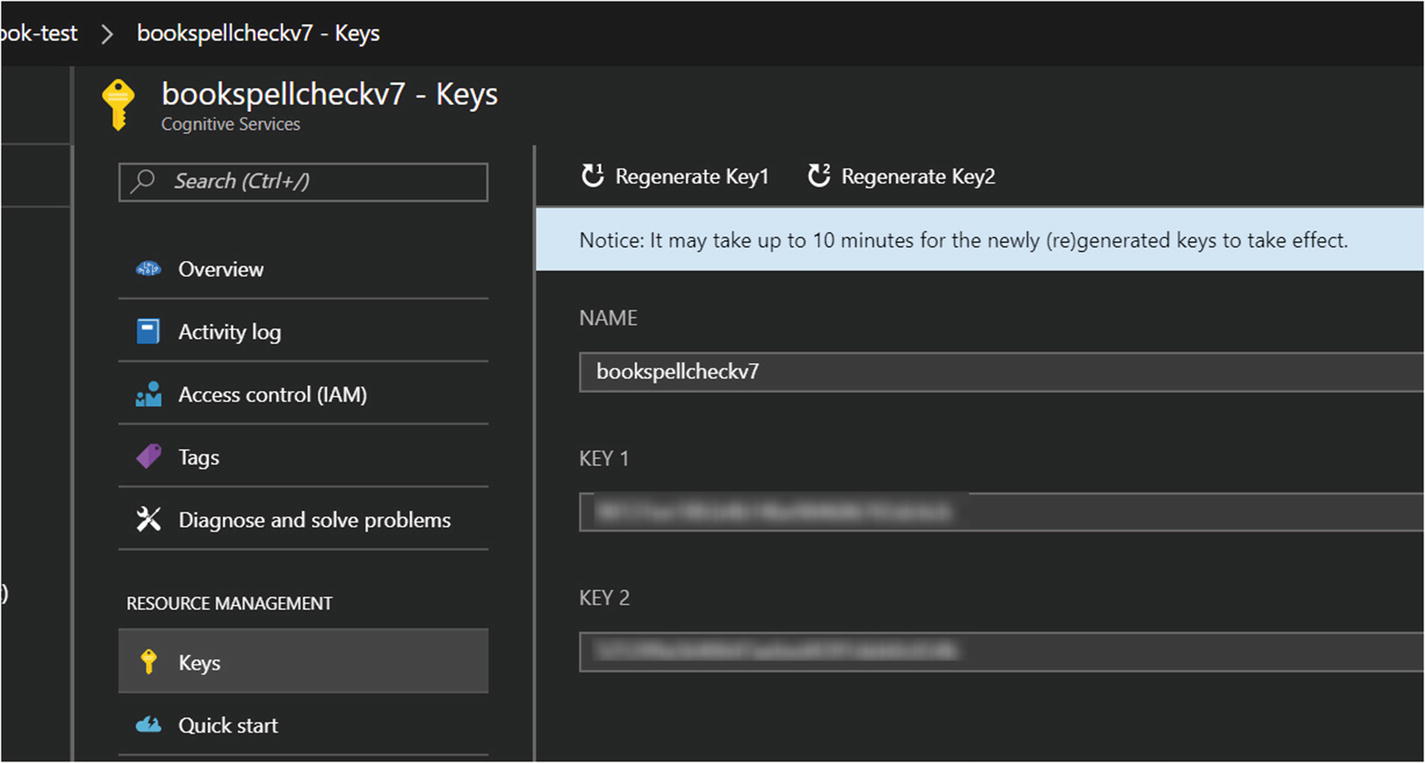Click the Diagnose wrench icon
The height and width of the screenshot is (763, 1425).
[148, 520]
